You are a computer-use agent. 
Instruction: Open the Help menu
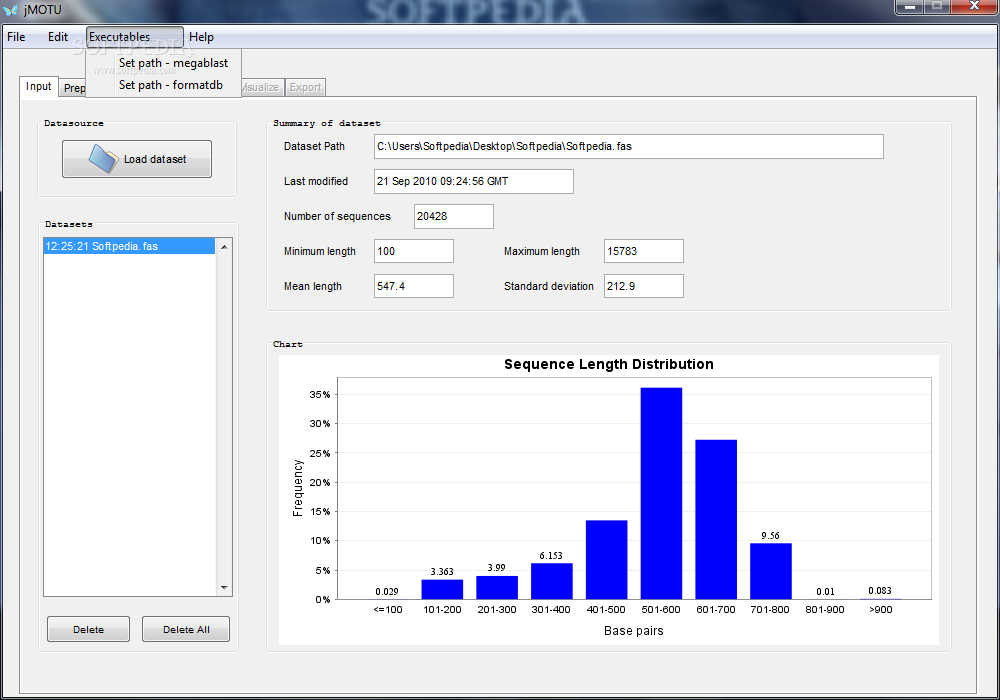201,37
